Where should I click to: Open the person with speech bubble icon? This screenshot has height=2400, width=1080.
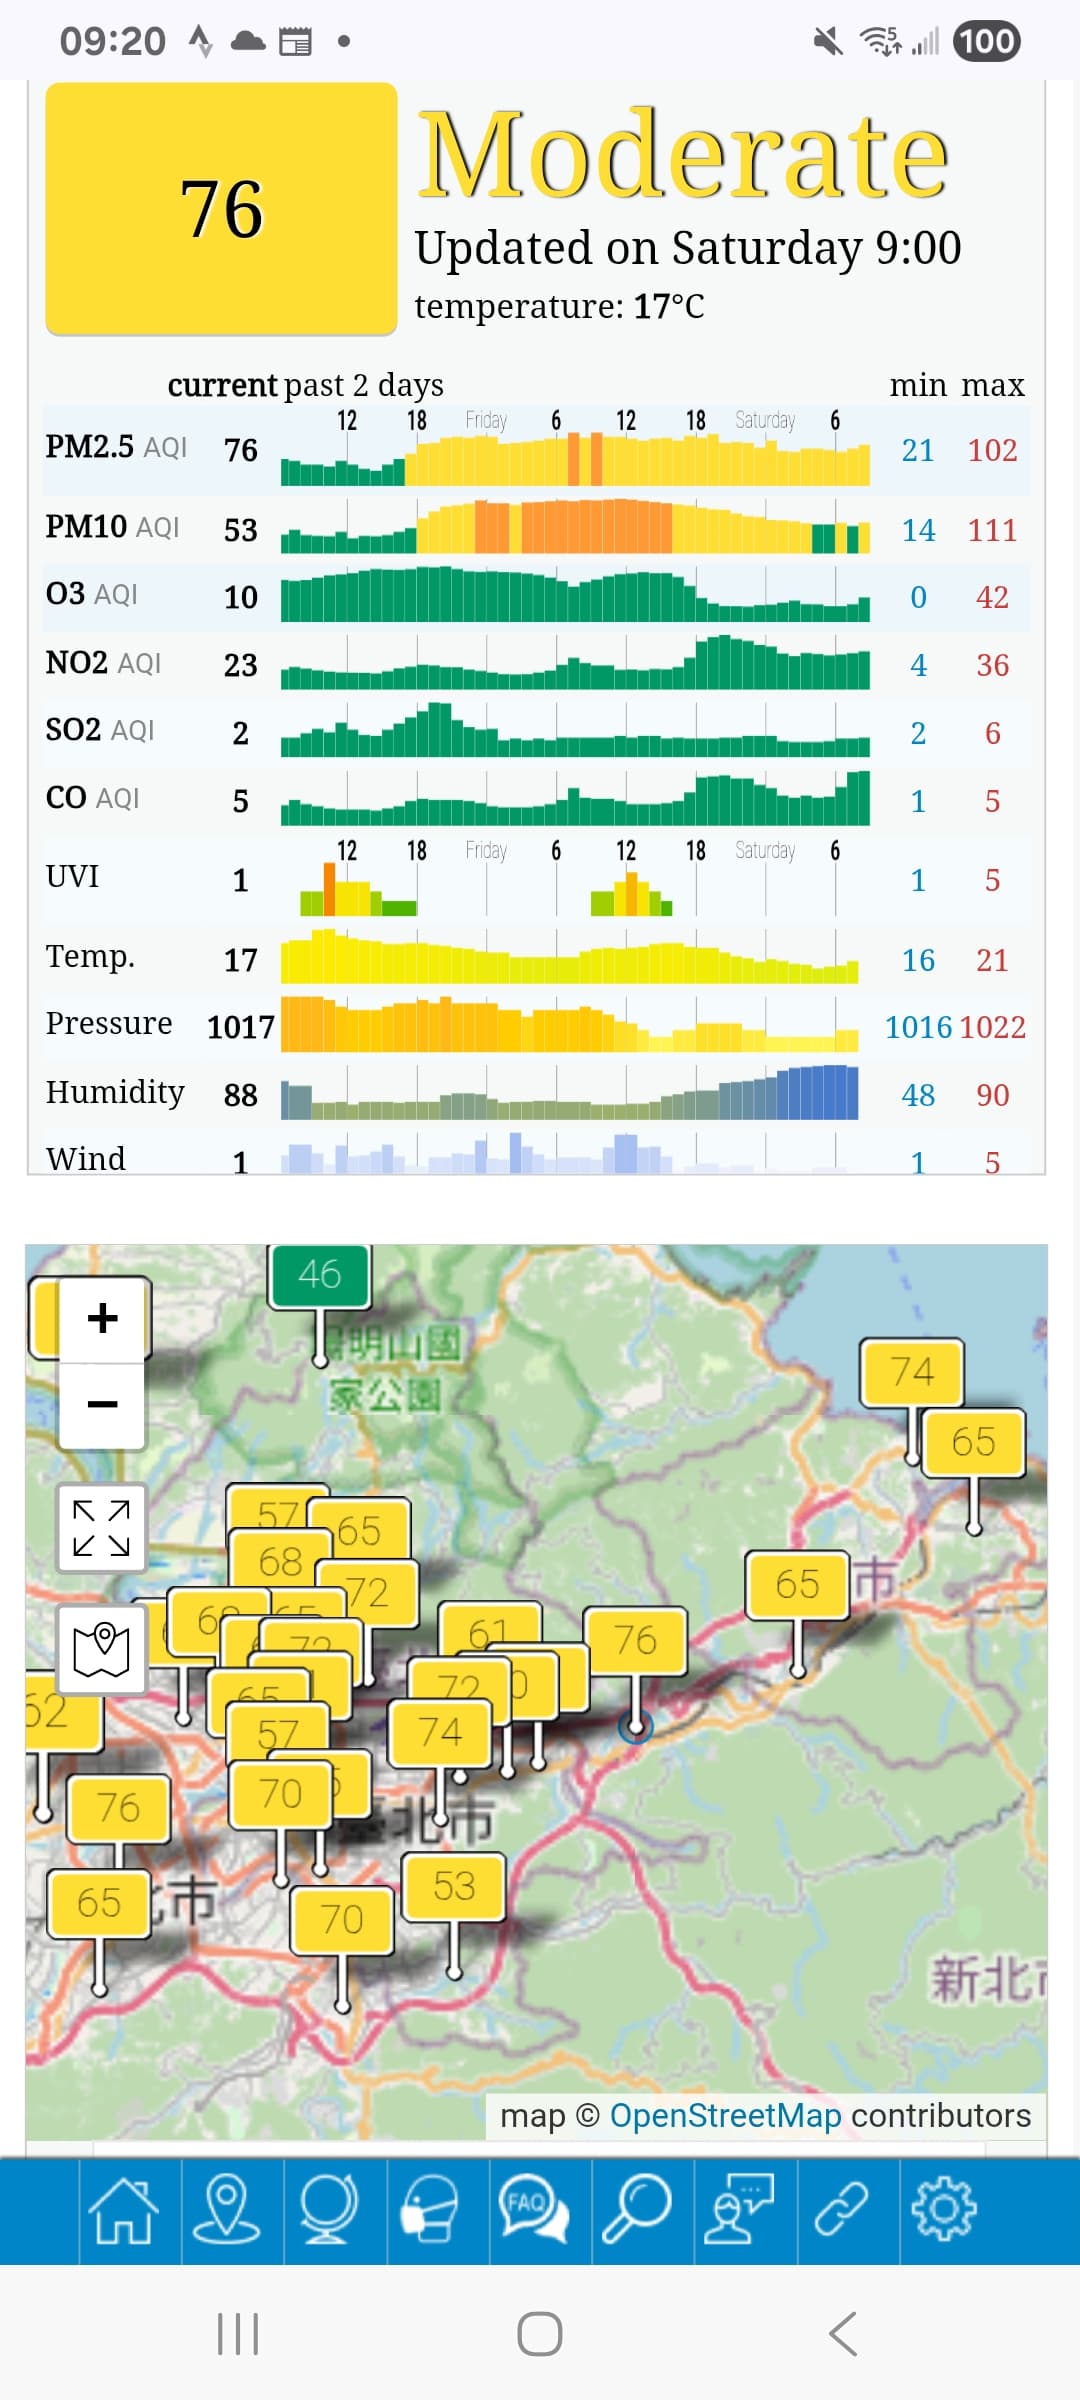[739, 2210]
